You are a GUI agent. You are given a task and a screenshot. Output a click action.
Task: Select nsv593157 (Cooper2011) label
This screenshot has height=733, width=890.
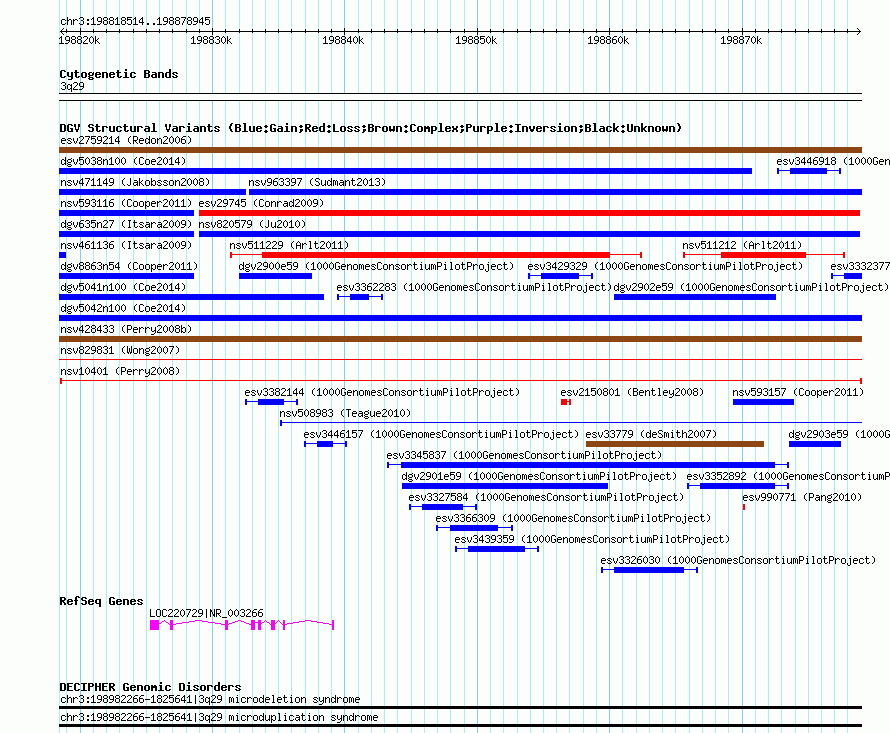798,392
